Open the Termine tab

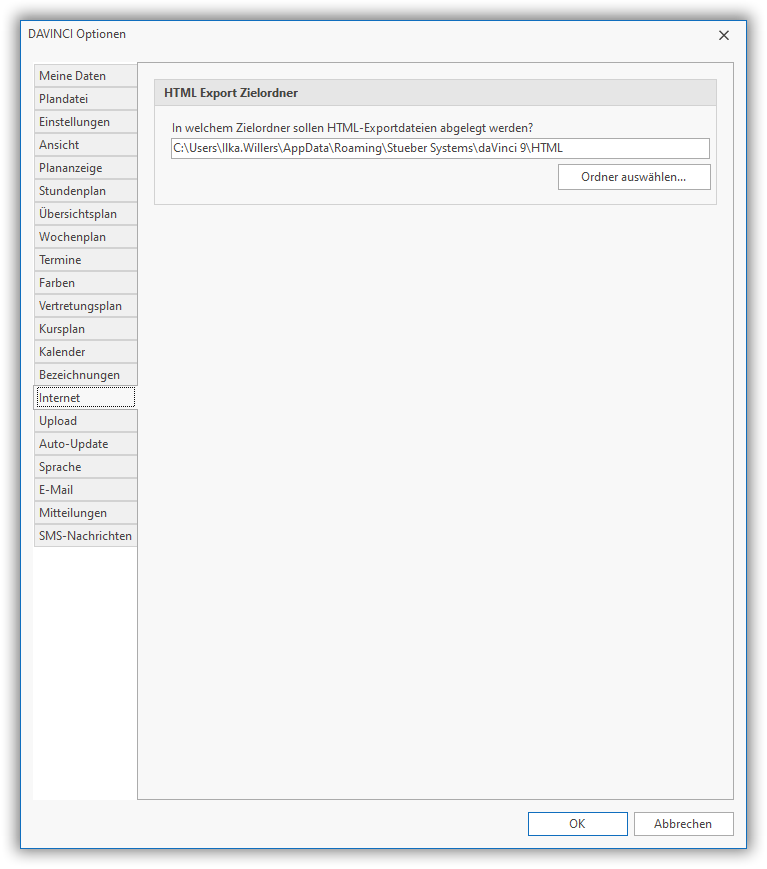point(85,260)
